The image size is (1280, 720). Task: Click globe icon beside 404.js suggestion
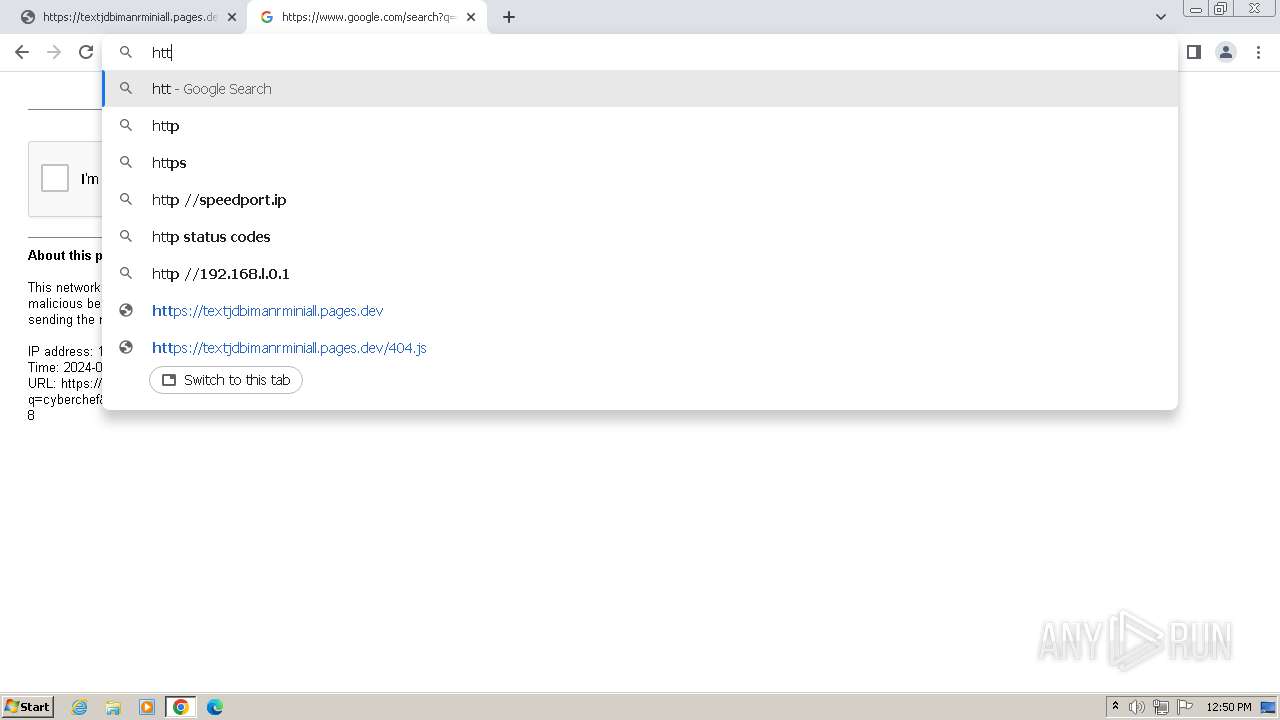click(126, 348)
